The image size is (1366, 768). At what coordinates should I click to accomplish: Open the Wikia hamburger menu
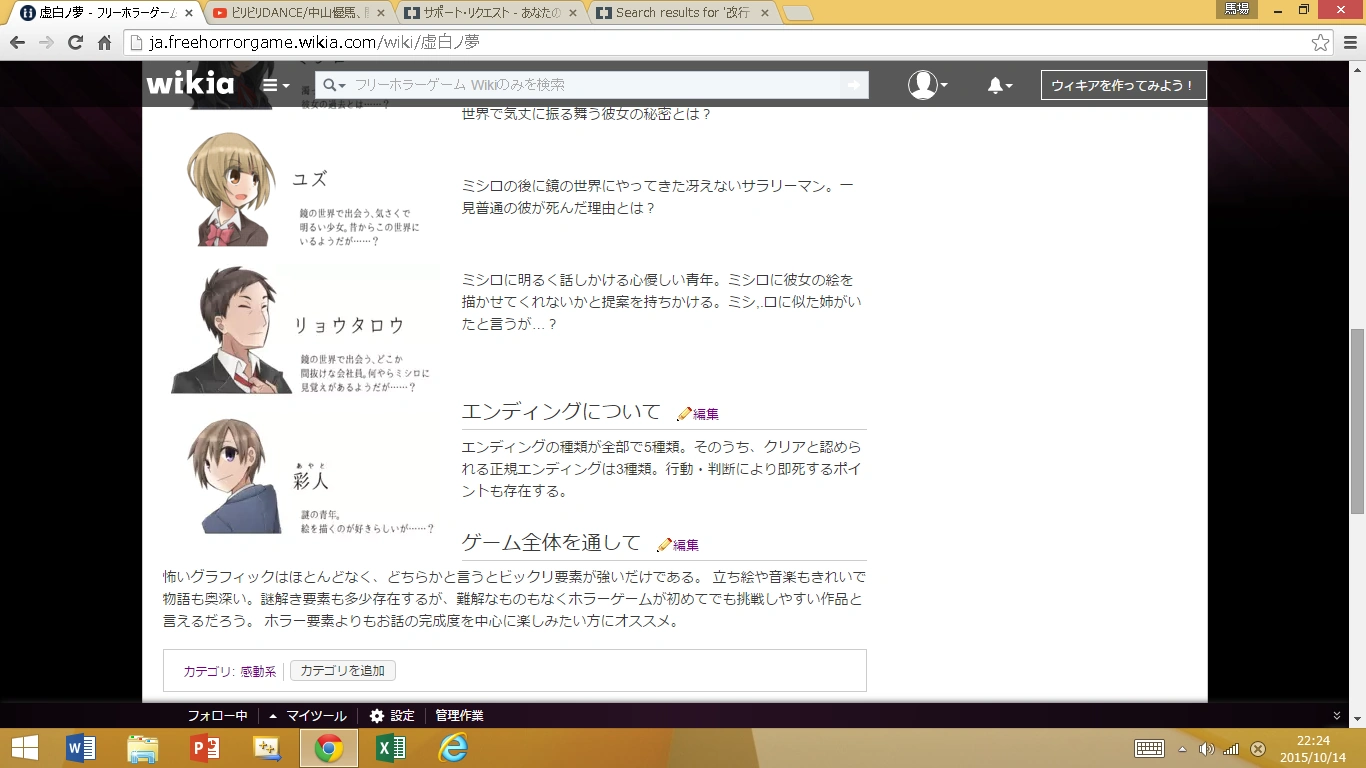pyautogui.click(x=276, y=86)
